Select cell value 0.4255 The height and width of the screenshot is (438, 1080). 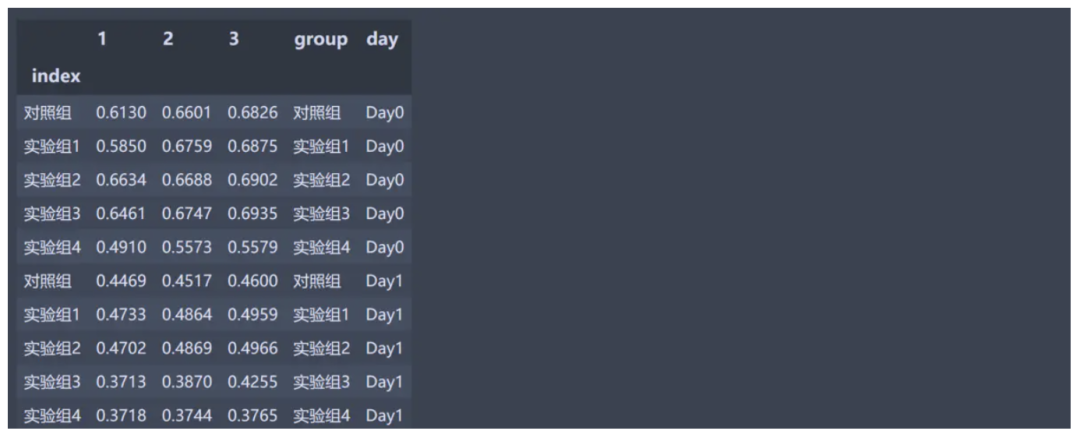pyautogui.click(x=253, y=382)
